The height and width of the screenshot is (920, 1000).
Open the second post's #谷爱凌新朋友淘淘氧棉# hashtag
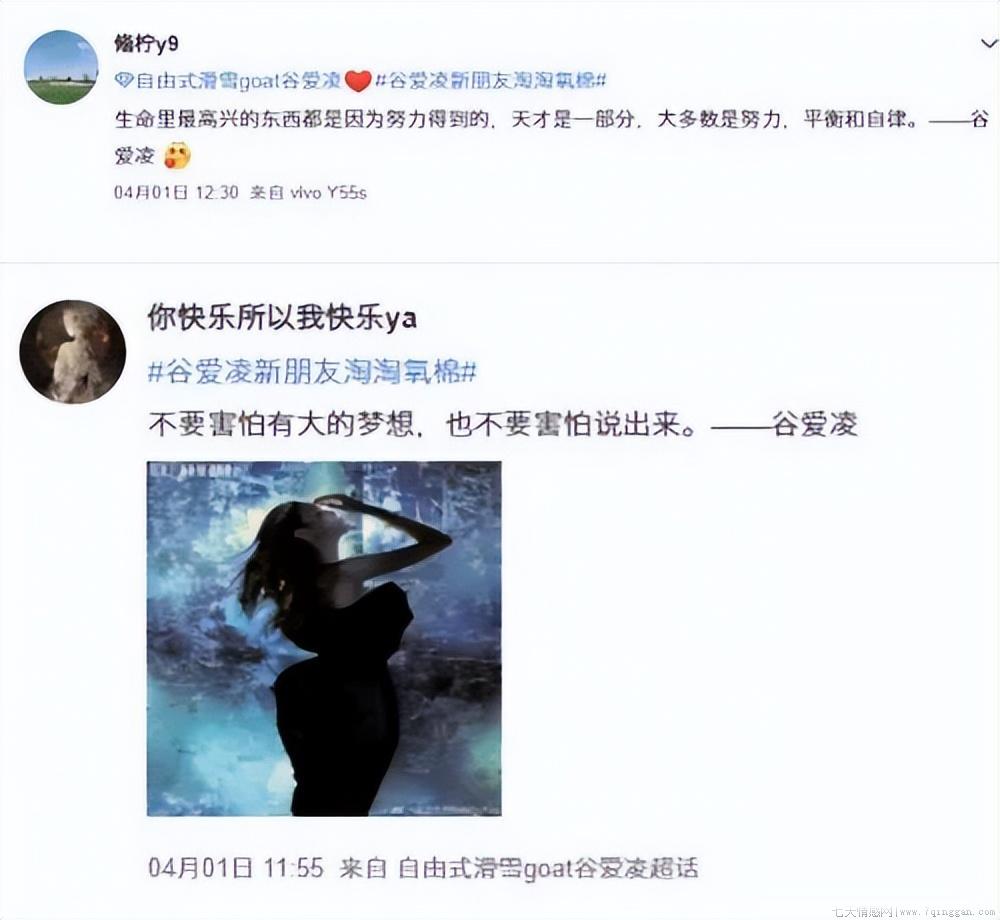coord(312,372)
